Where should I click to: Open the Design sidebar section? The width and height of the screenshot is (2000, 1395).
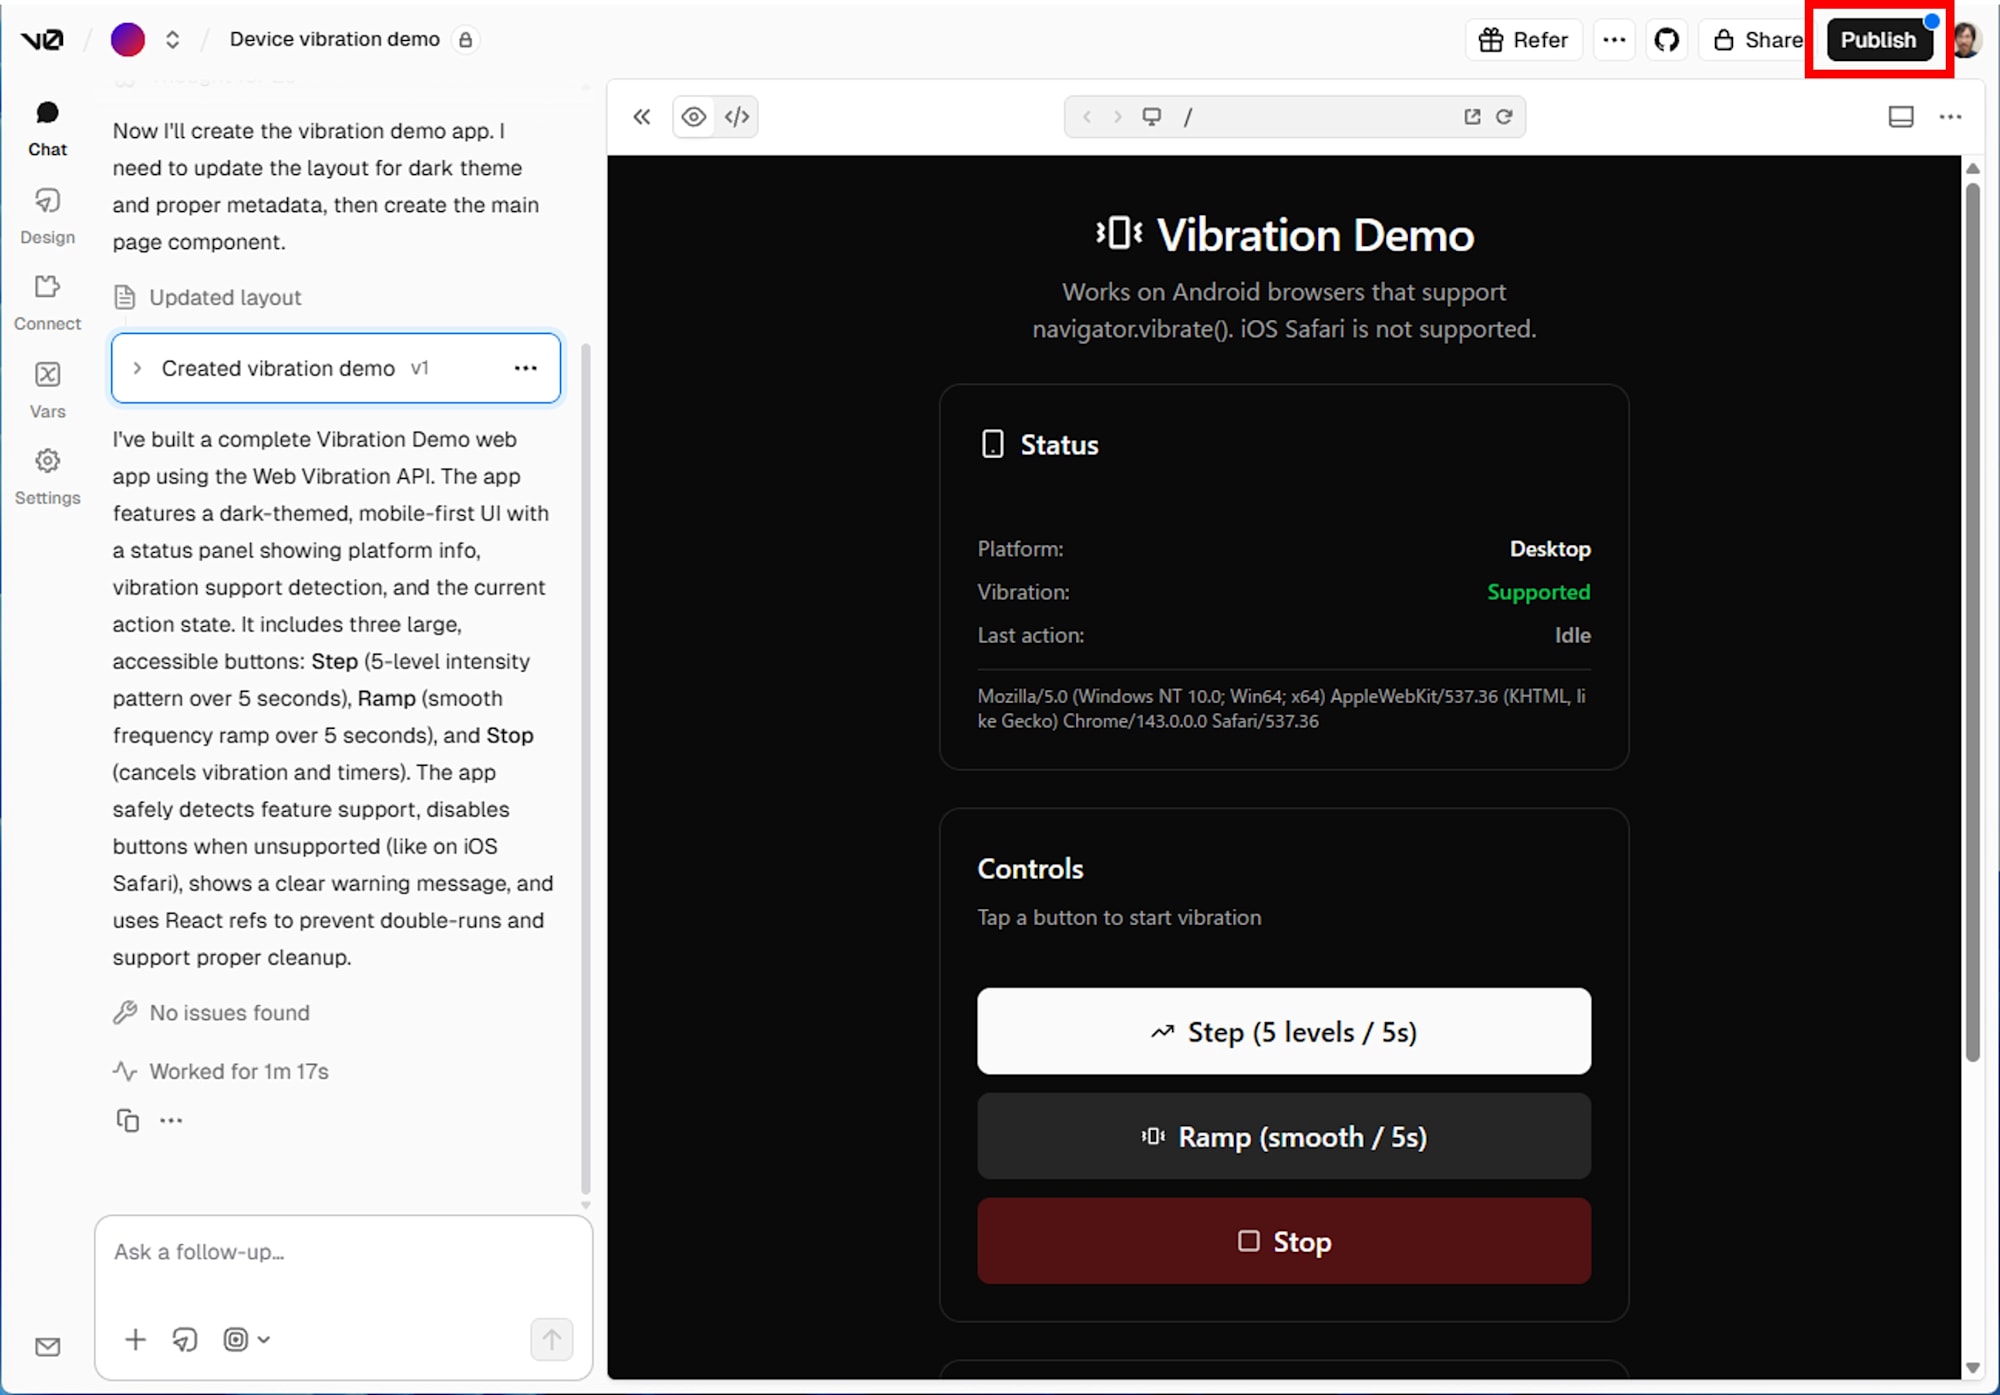[x=47, y=215]
